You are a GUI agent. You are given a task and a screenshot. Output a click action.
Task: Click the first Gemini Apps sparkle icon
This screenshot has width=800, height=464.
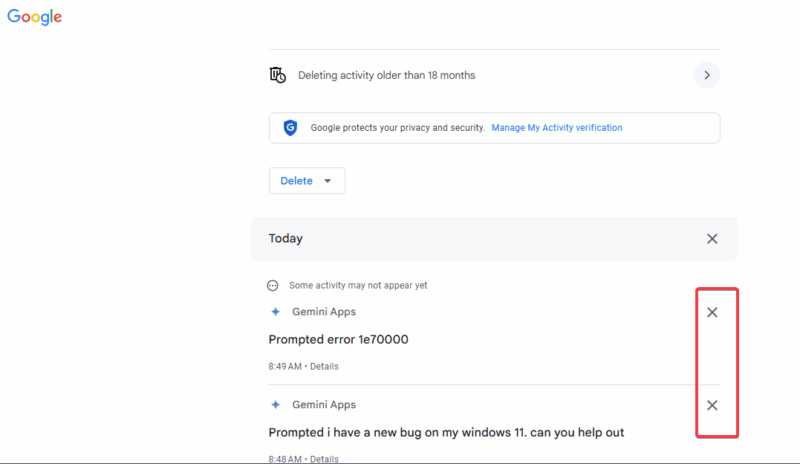(x=276, y=311)
